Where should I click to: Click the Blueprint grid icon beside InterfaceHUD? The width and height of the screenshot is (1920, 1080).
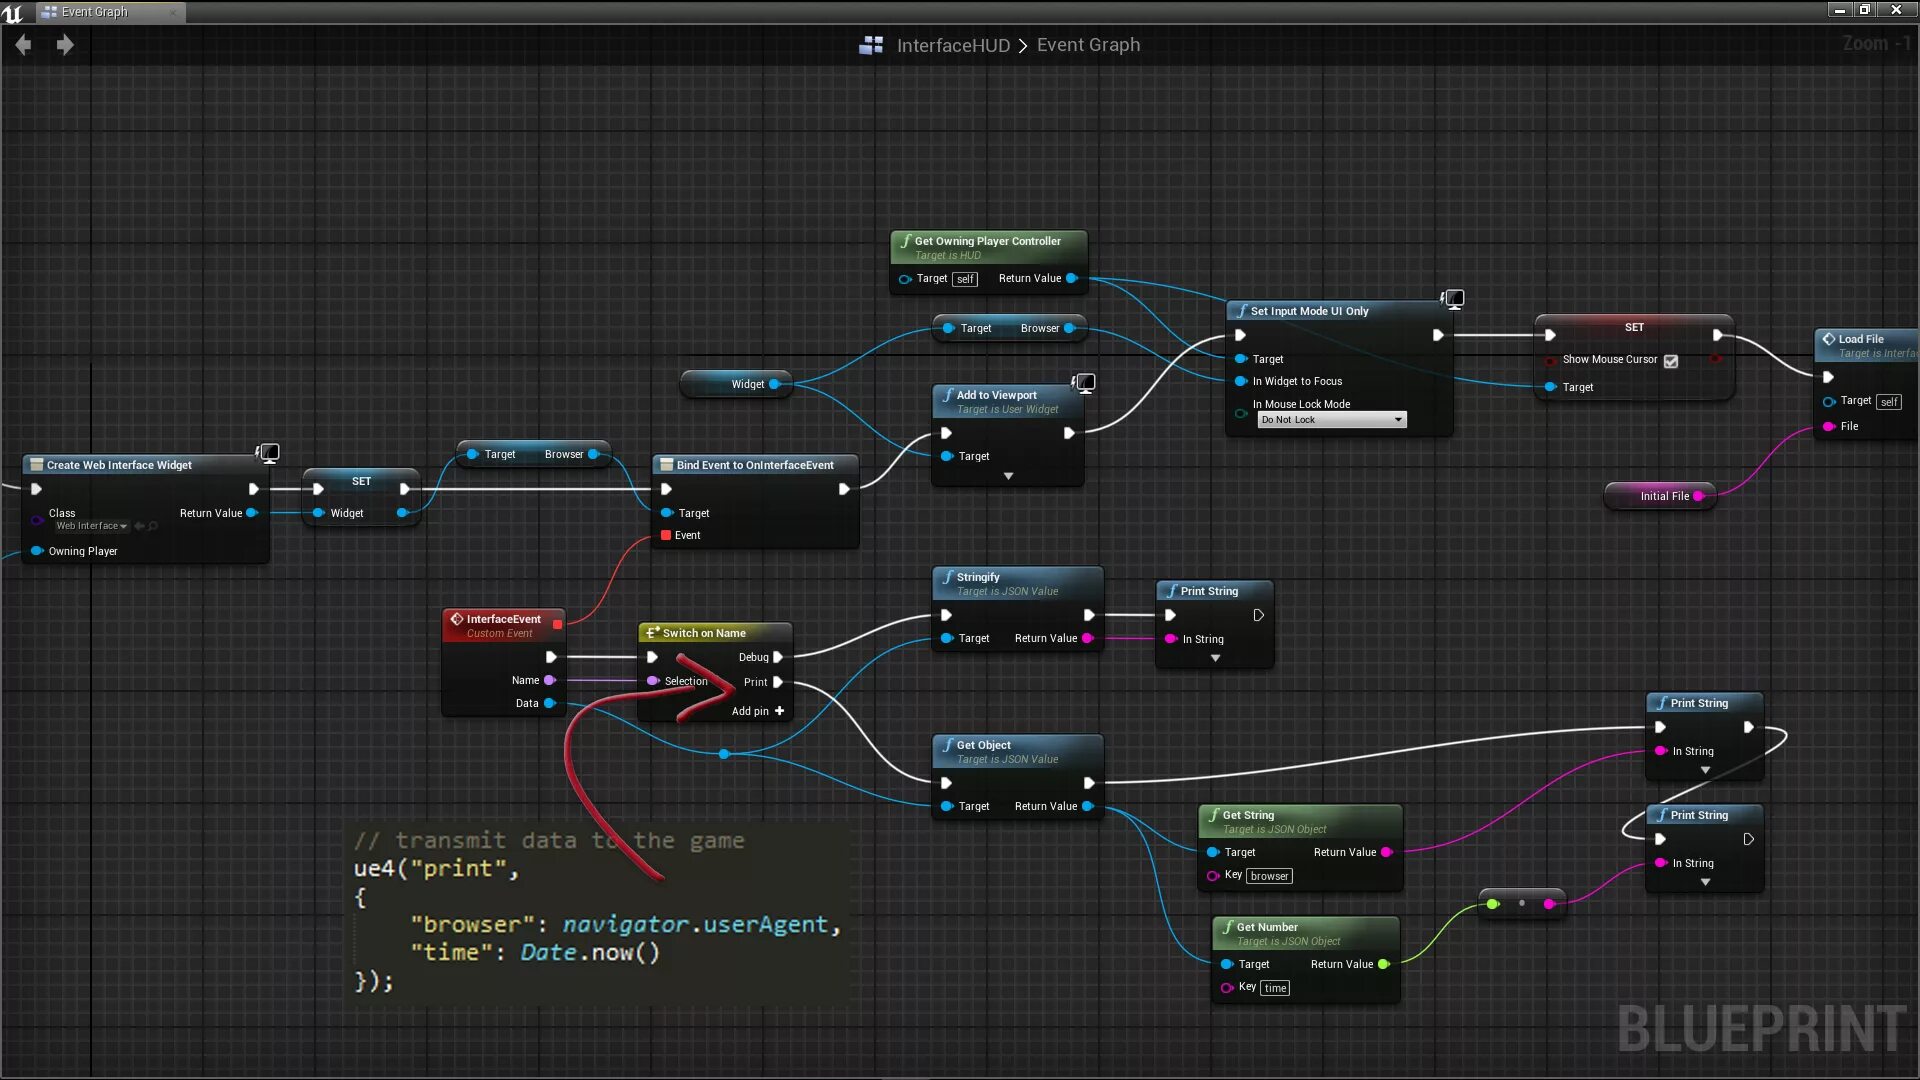[x=871, y=45]
